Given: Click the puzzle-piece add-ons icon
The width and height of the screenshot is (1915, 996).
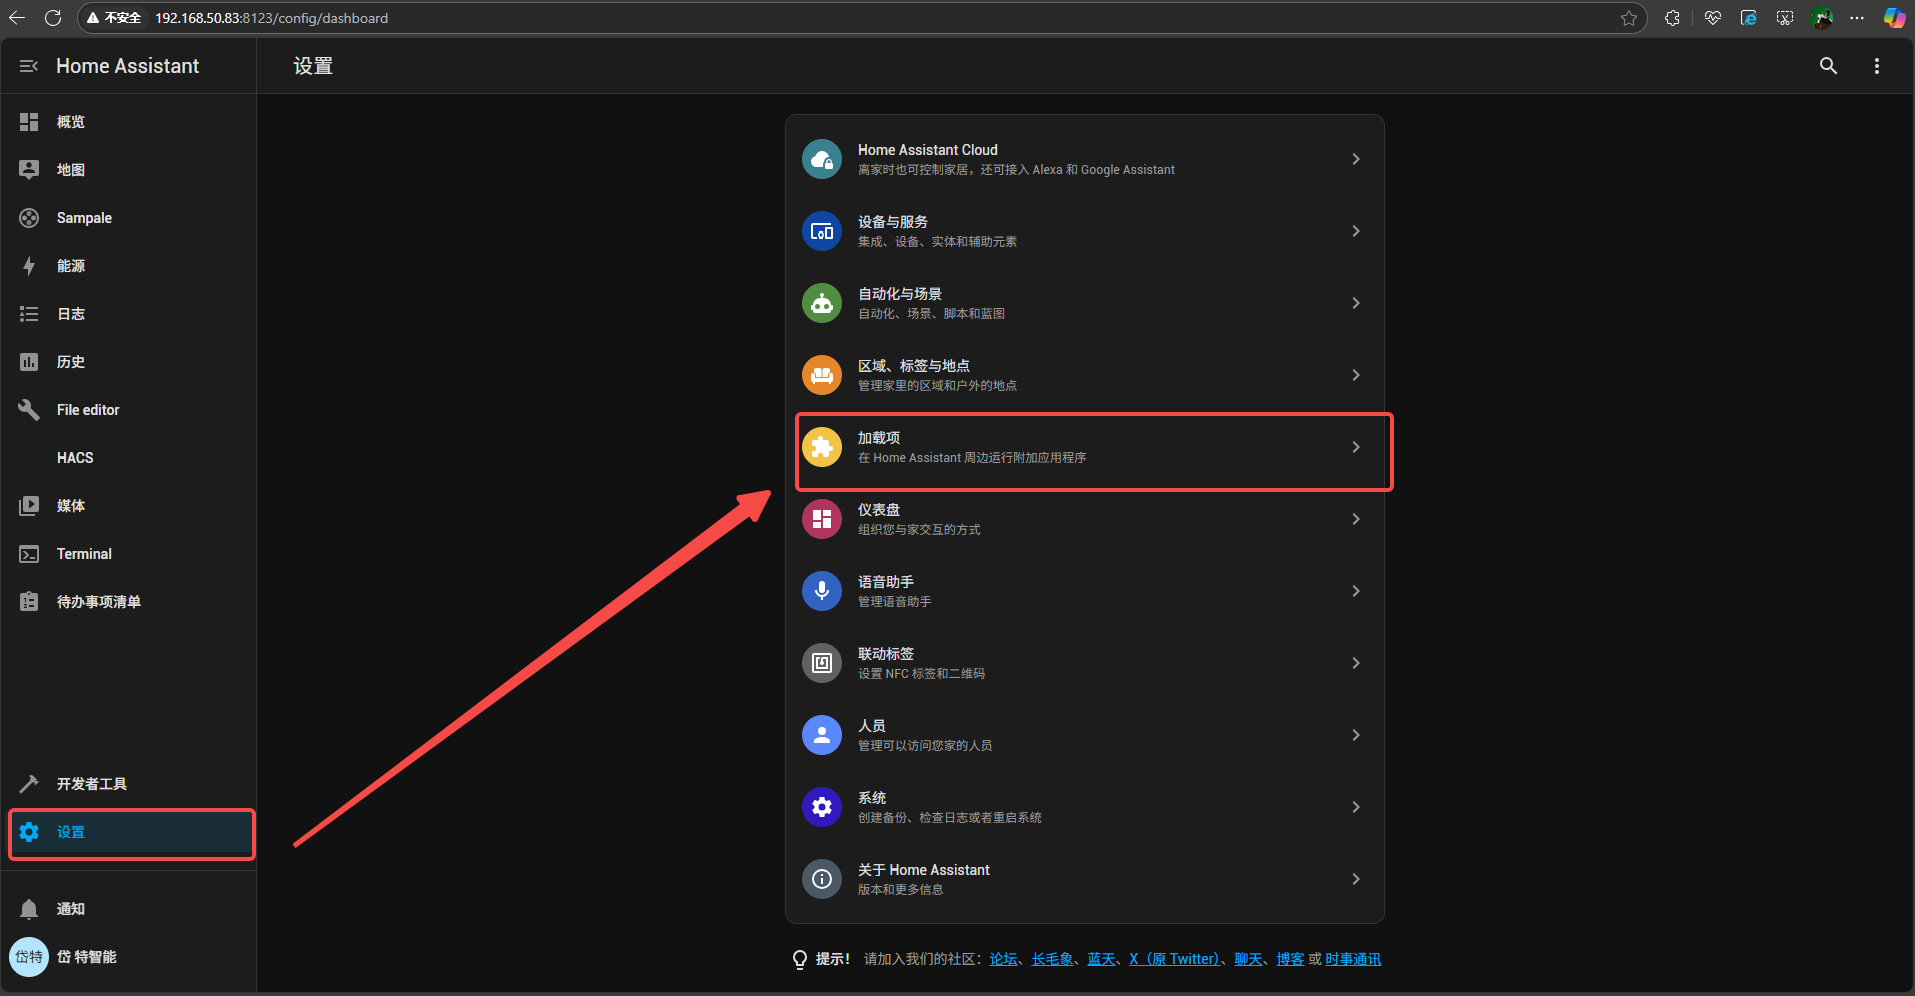Looking at the screenshot, I should pyautogui.click(x=821, y=447).
